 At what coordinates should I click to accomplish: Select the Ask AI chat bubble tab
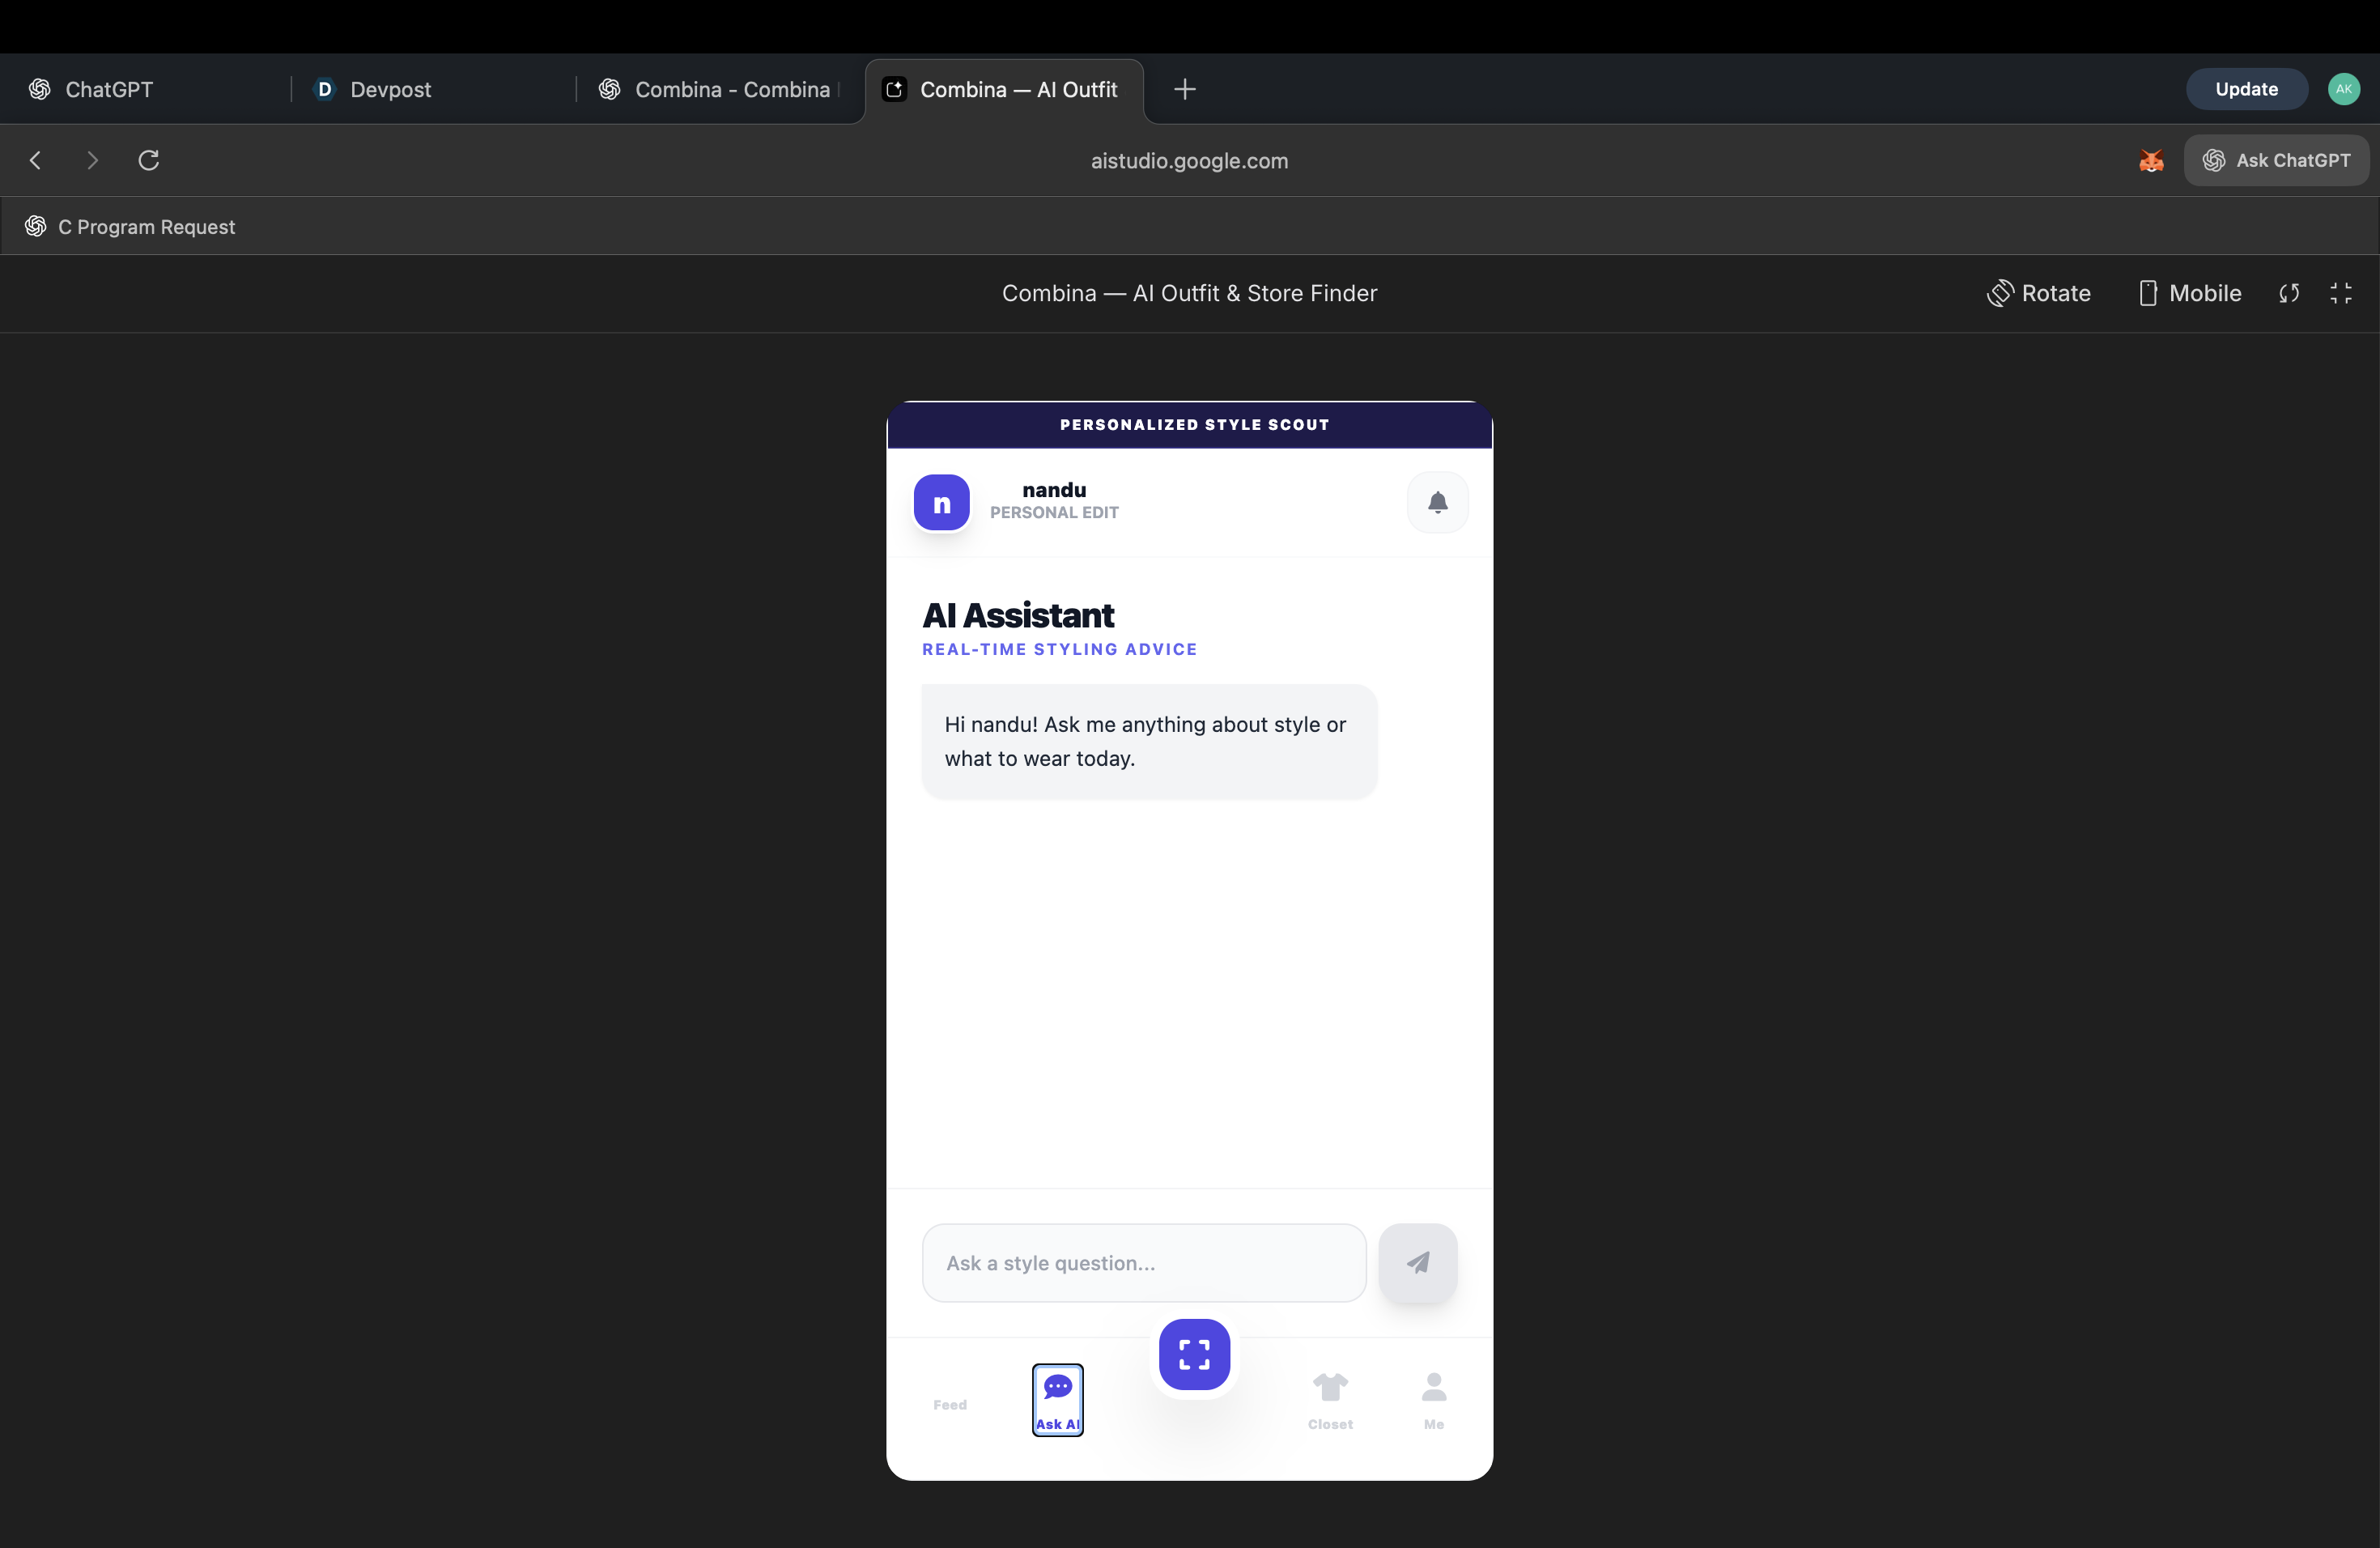[x=1057, y=1399]
